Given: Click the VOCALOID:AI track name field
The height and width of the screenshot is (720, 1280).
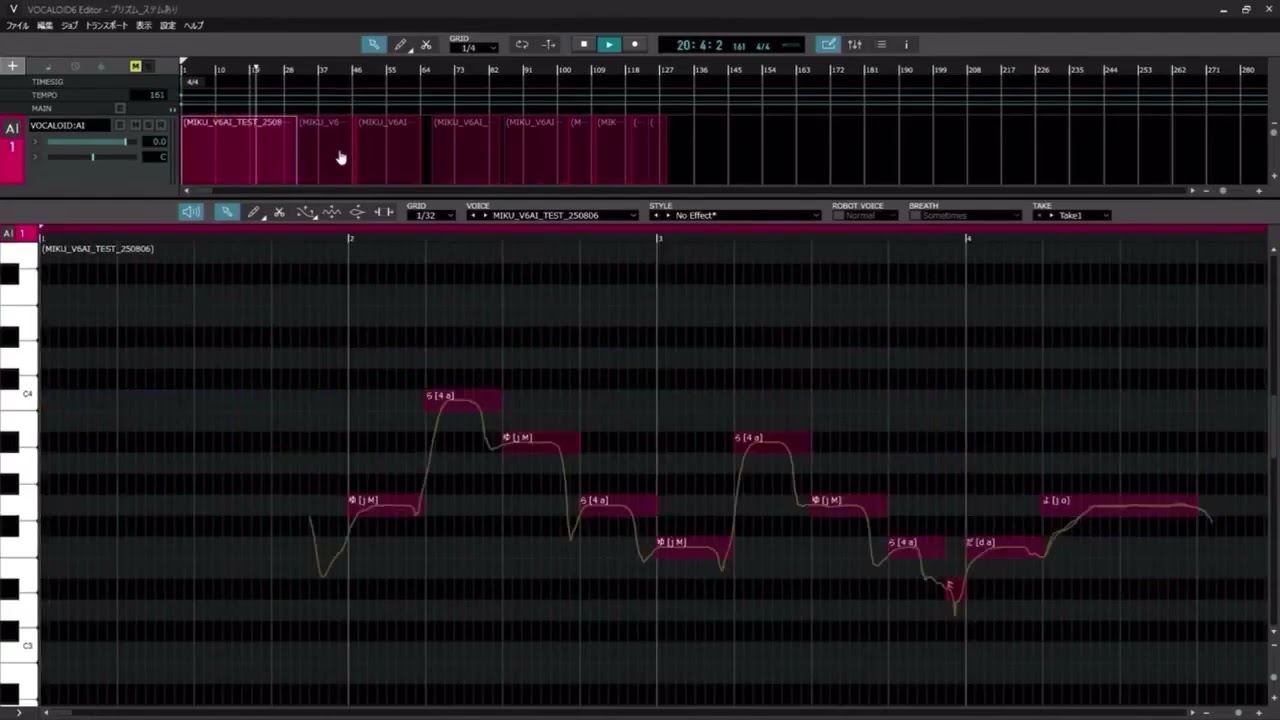Looking at the screenshot, I should (x=69, y=125).
